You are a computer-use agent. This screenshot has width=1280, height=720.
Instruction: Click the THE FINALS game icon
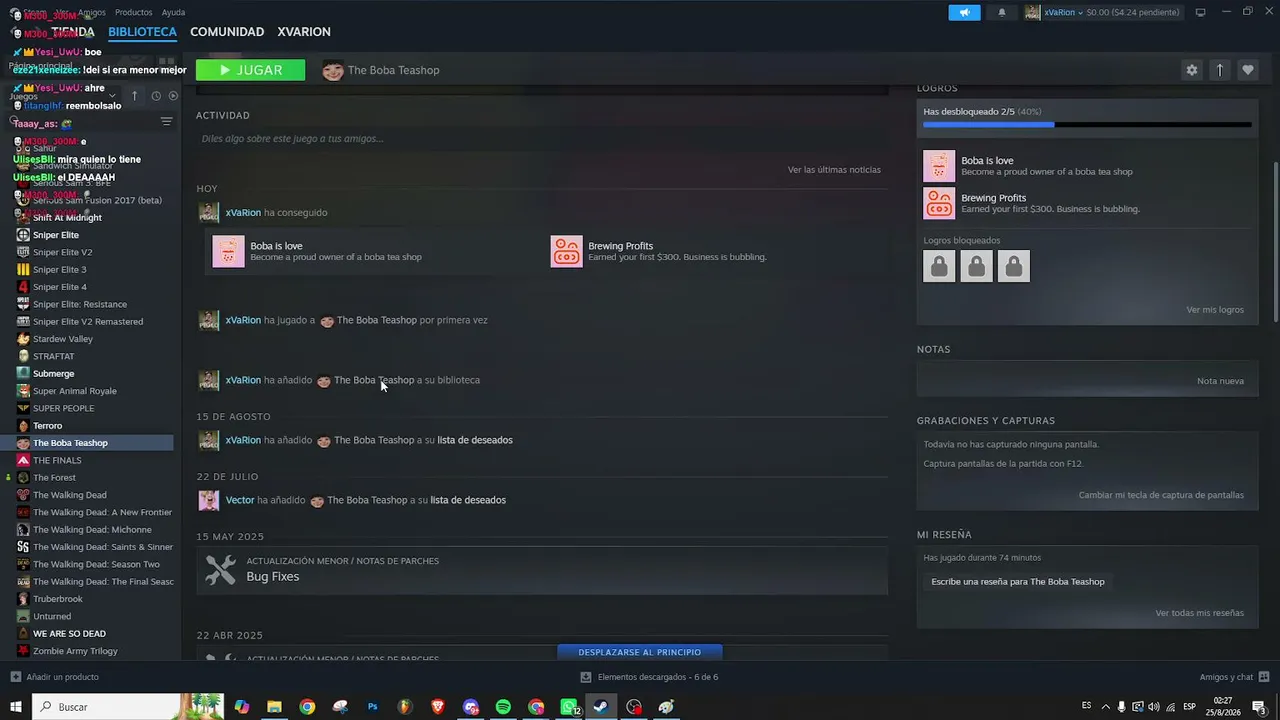click(x=23, y=460)
